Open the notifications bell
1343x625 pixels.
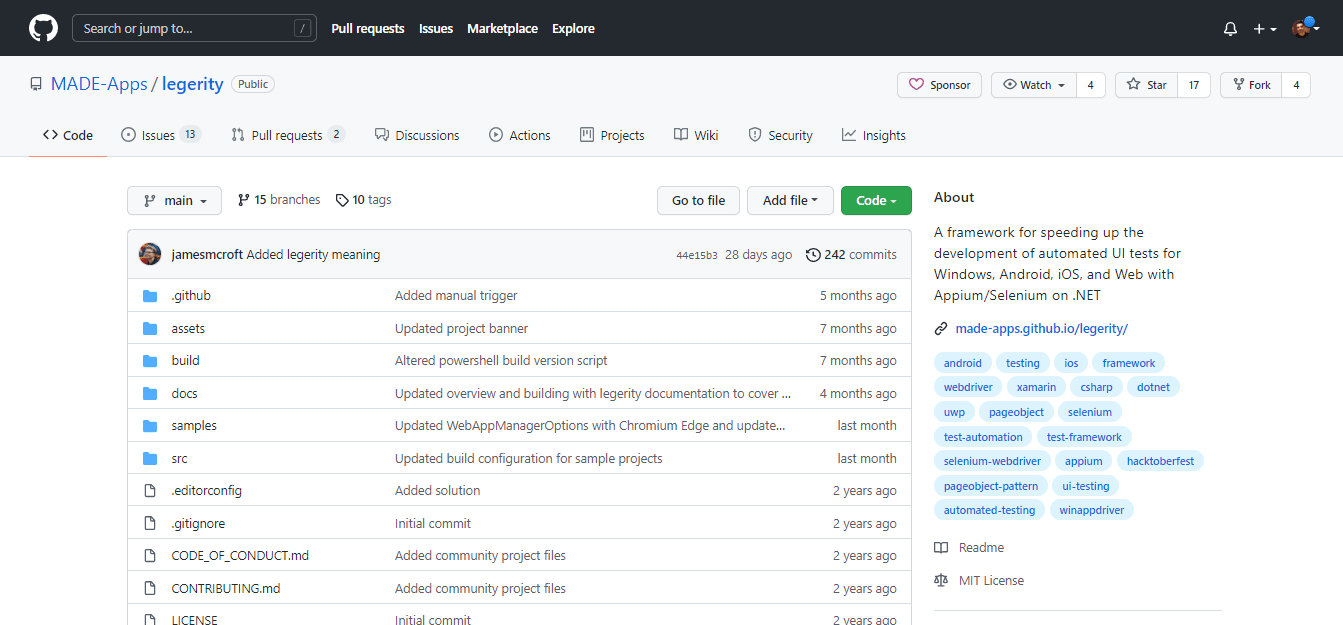[x=1230, y=29]
